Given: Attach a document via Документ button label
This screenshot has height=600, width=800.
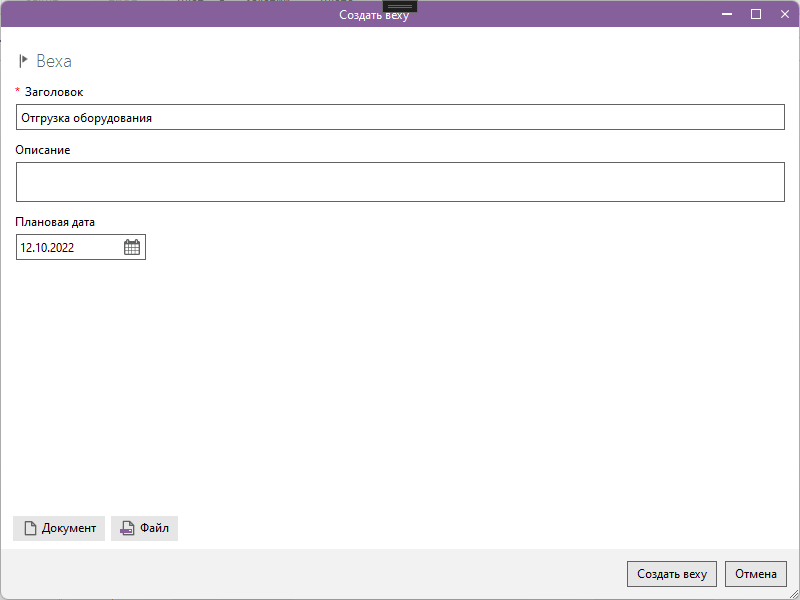Looking at the screenshot, I should tap(69, 529).
